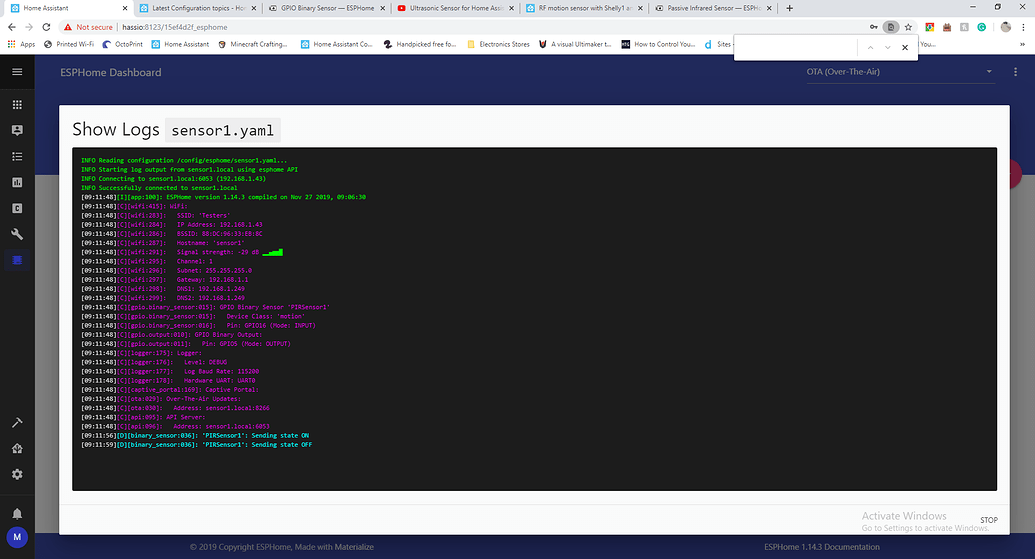This screenshot has height=559, width=1035.
Task: Show more bookmarks overflow chevron
Action: point(1022,44)
